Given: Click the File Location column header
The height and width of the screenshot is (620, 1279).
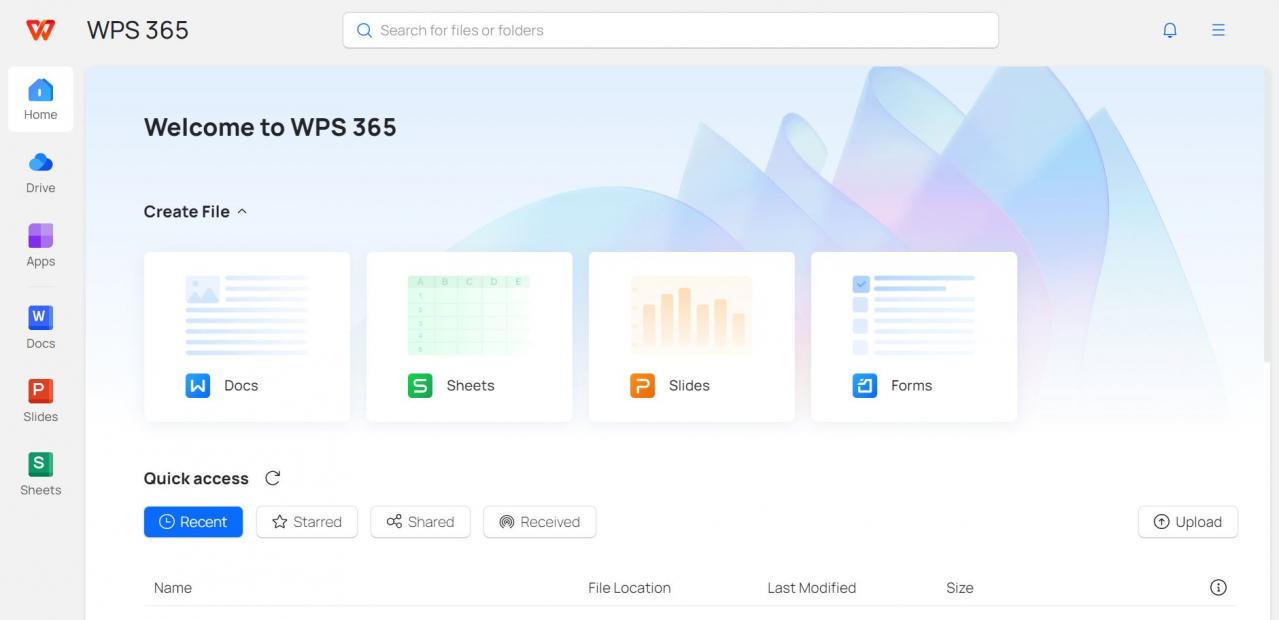Looking at the screenshot, I should pos(629,588).
